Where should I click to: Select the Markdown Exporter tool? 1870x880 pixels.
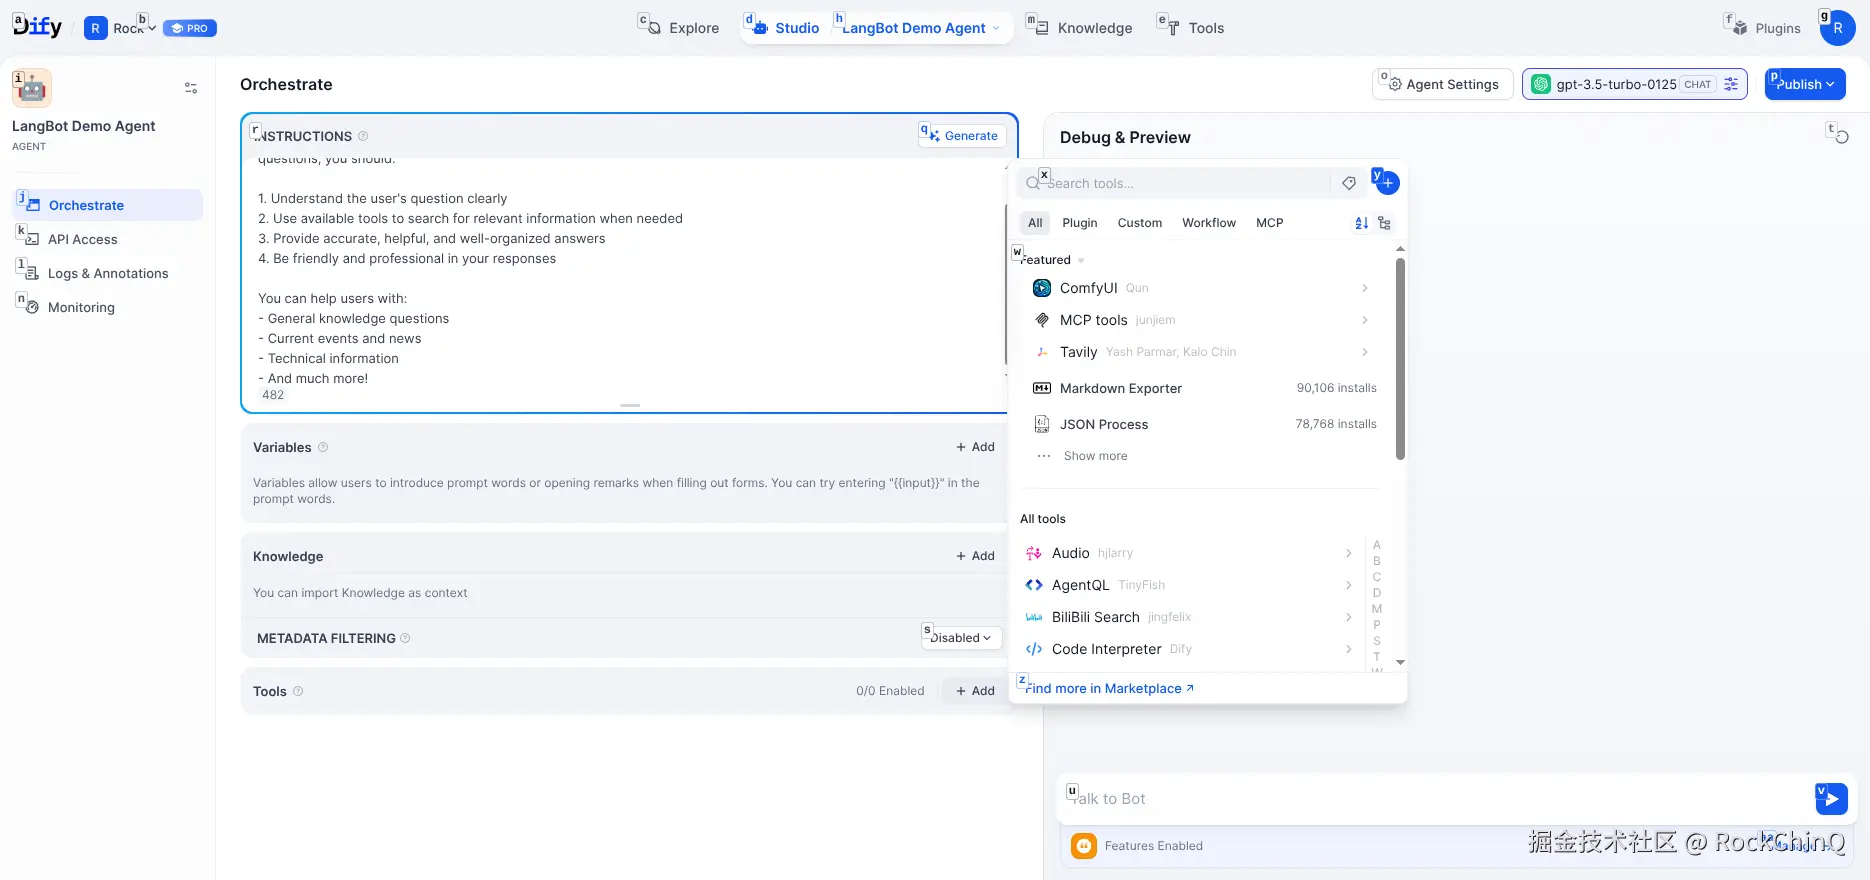(x=1120, y=388)
